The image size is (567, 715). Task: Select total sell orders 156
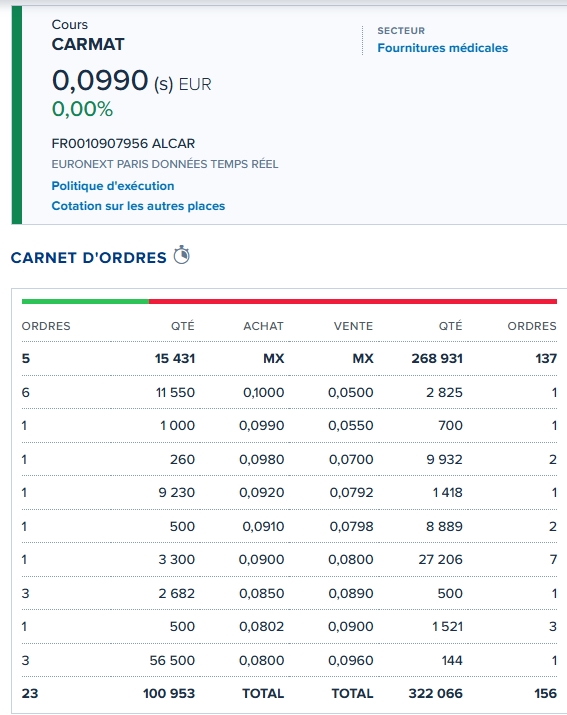tap(546, 694)
